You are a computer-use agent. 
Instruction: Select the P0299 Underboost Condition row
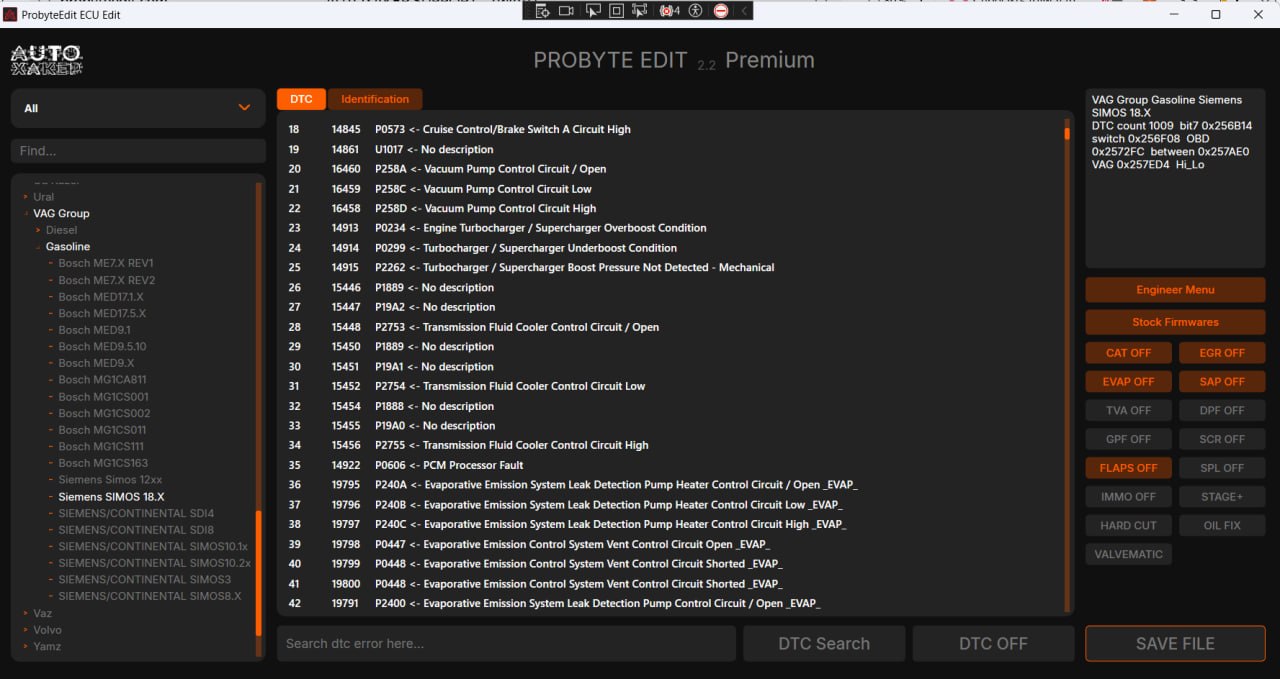pos(670,248)
